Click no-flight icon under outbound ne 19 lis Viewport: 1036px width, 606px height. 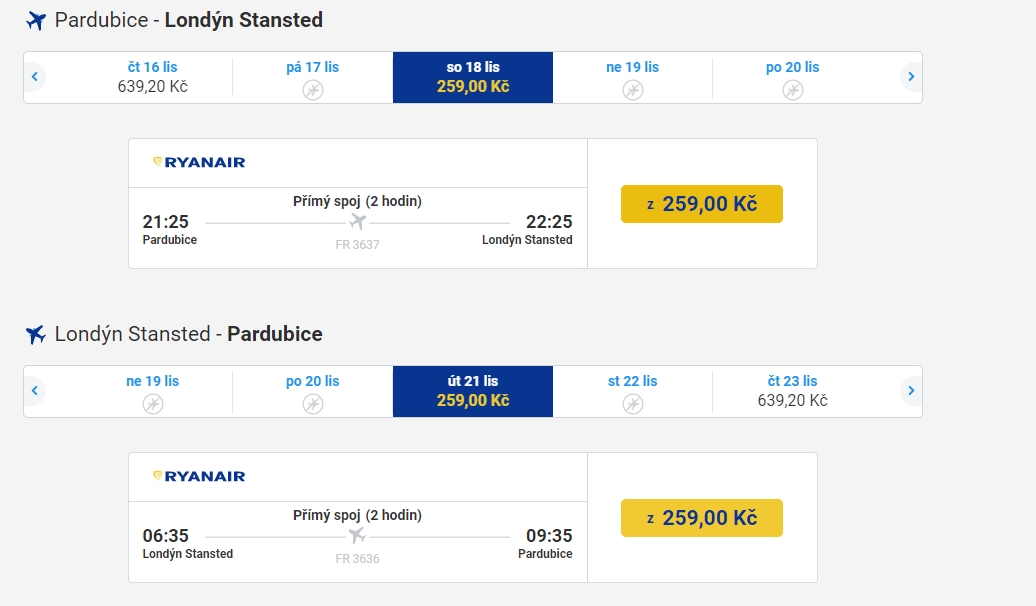633,90
